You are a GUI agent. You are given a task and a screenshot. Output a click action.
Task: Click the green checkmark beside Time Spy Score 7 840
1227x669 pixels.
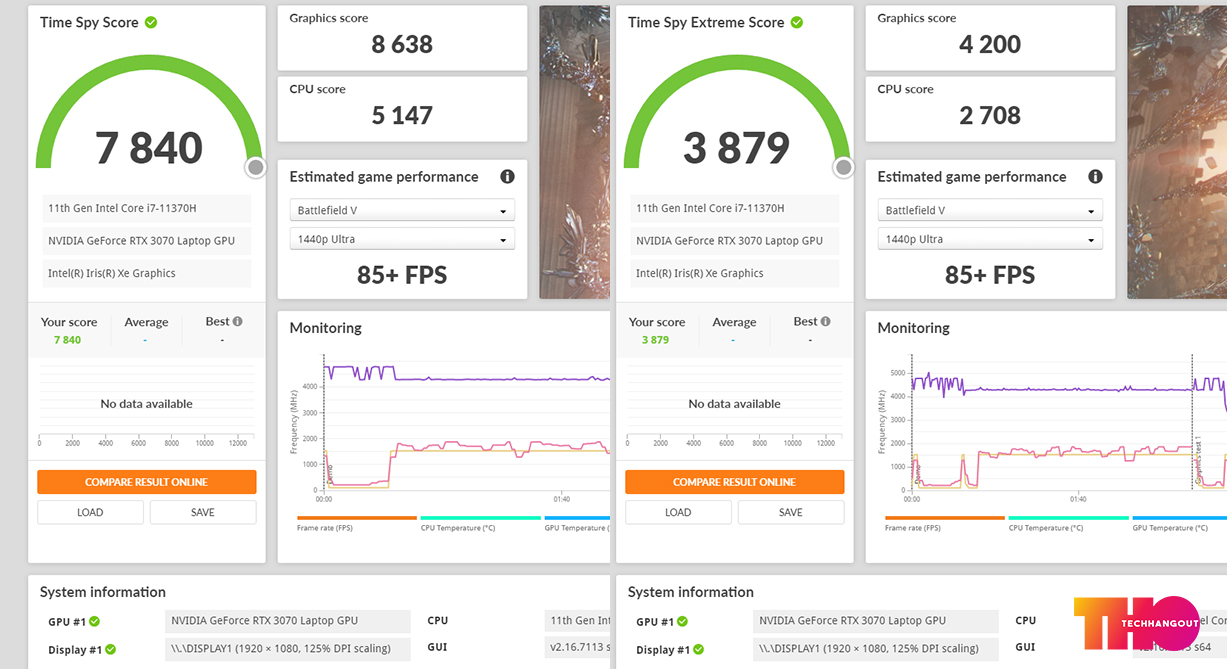(151, 22)
